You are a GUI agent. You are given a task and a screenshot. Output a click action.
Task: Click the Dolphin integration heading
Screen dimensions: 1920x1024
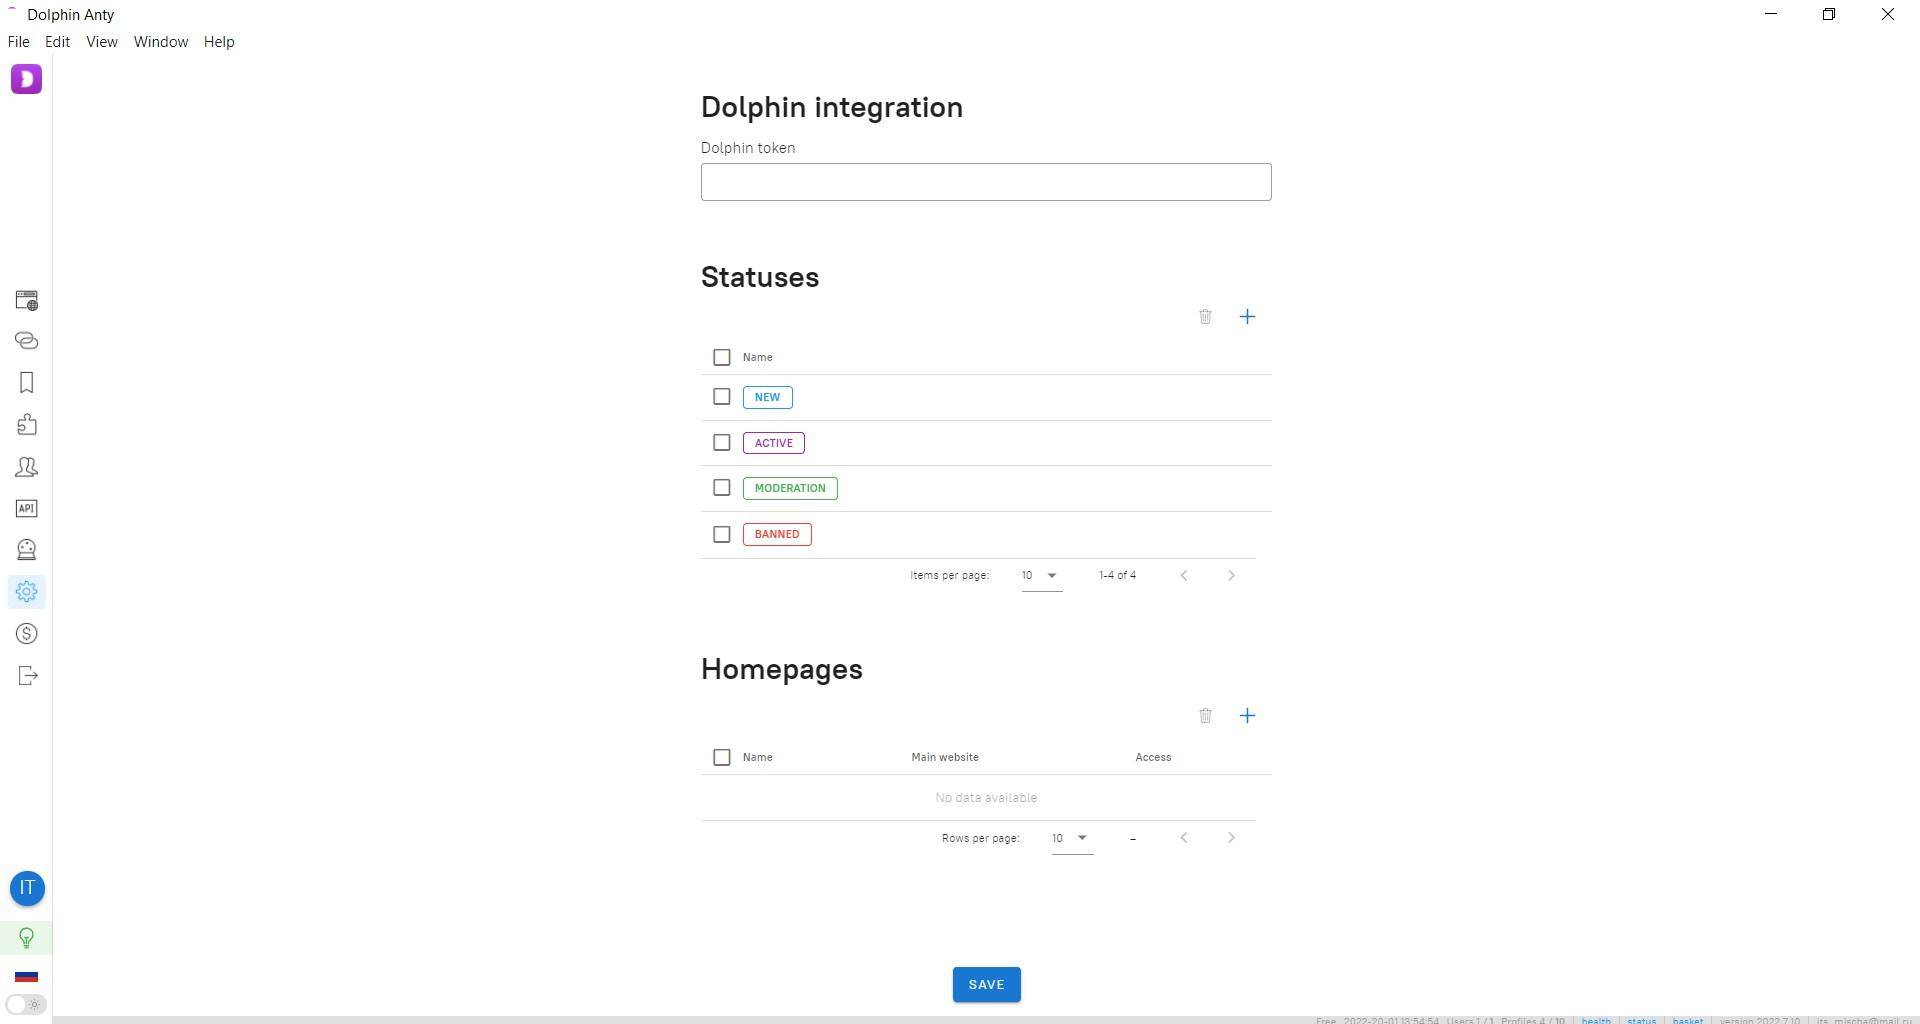coord(832,107)
